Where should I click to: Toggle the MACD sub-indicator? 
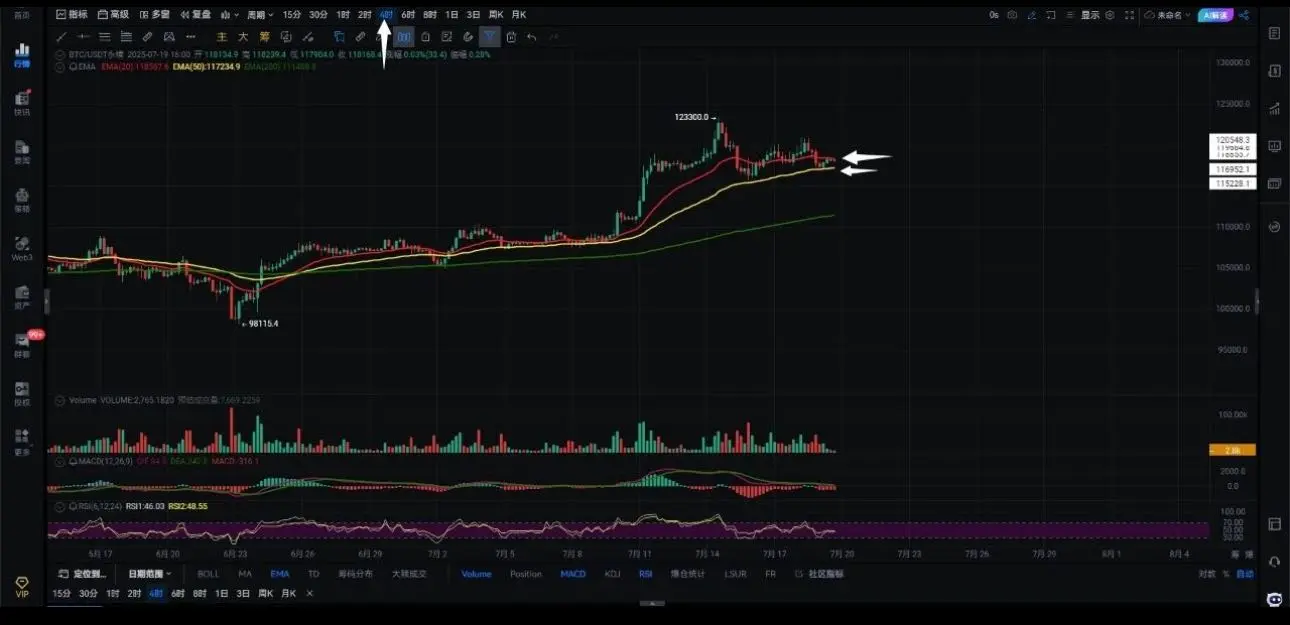pos(573,574)
